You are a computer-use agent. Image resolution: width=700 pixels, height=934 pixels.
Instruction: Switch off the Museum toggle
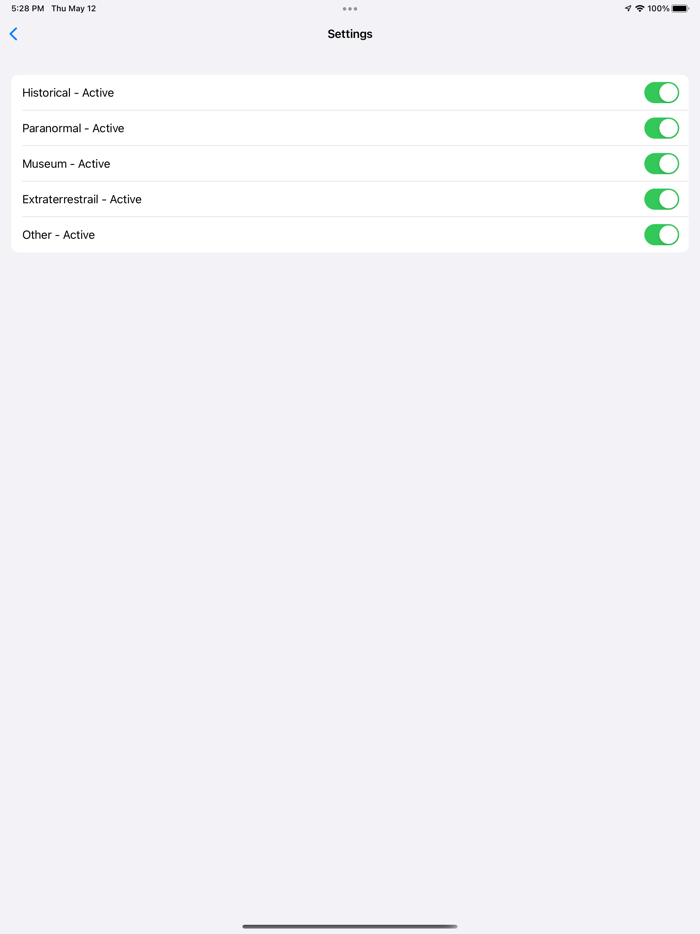[x=661, y=164]
